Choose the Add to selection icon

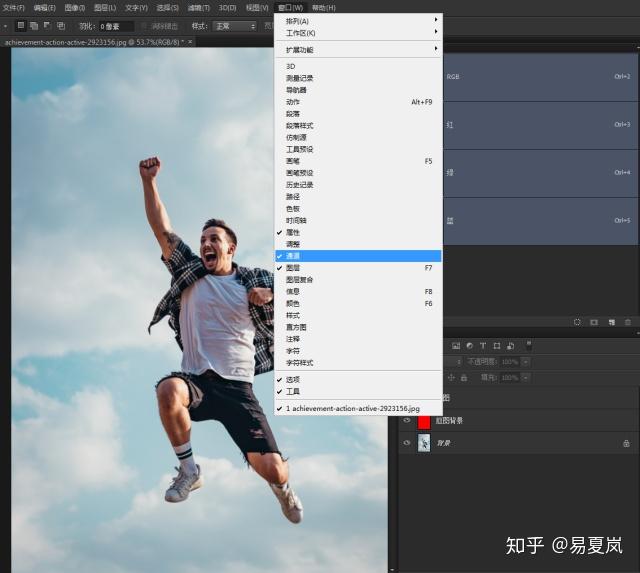pyautogui.click(x=34, y=26)
